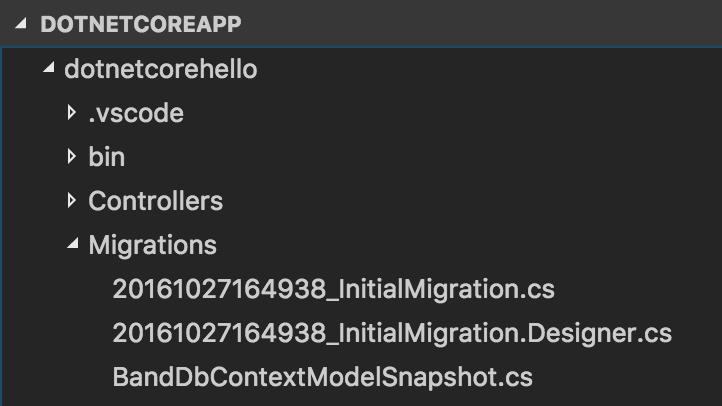Click the DOTNETCOREAPP header title

pos(141,24)
